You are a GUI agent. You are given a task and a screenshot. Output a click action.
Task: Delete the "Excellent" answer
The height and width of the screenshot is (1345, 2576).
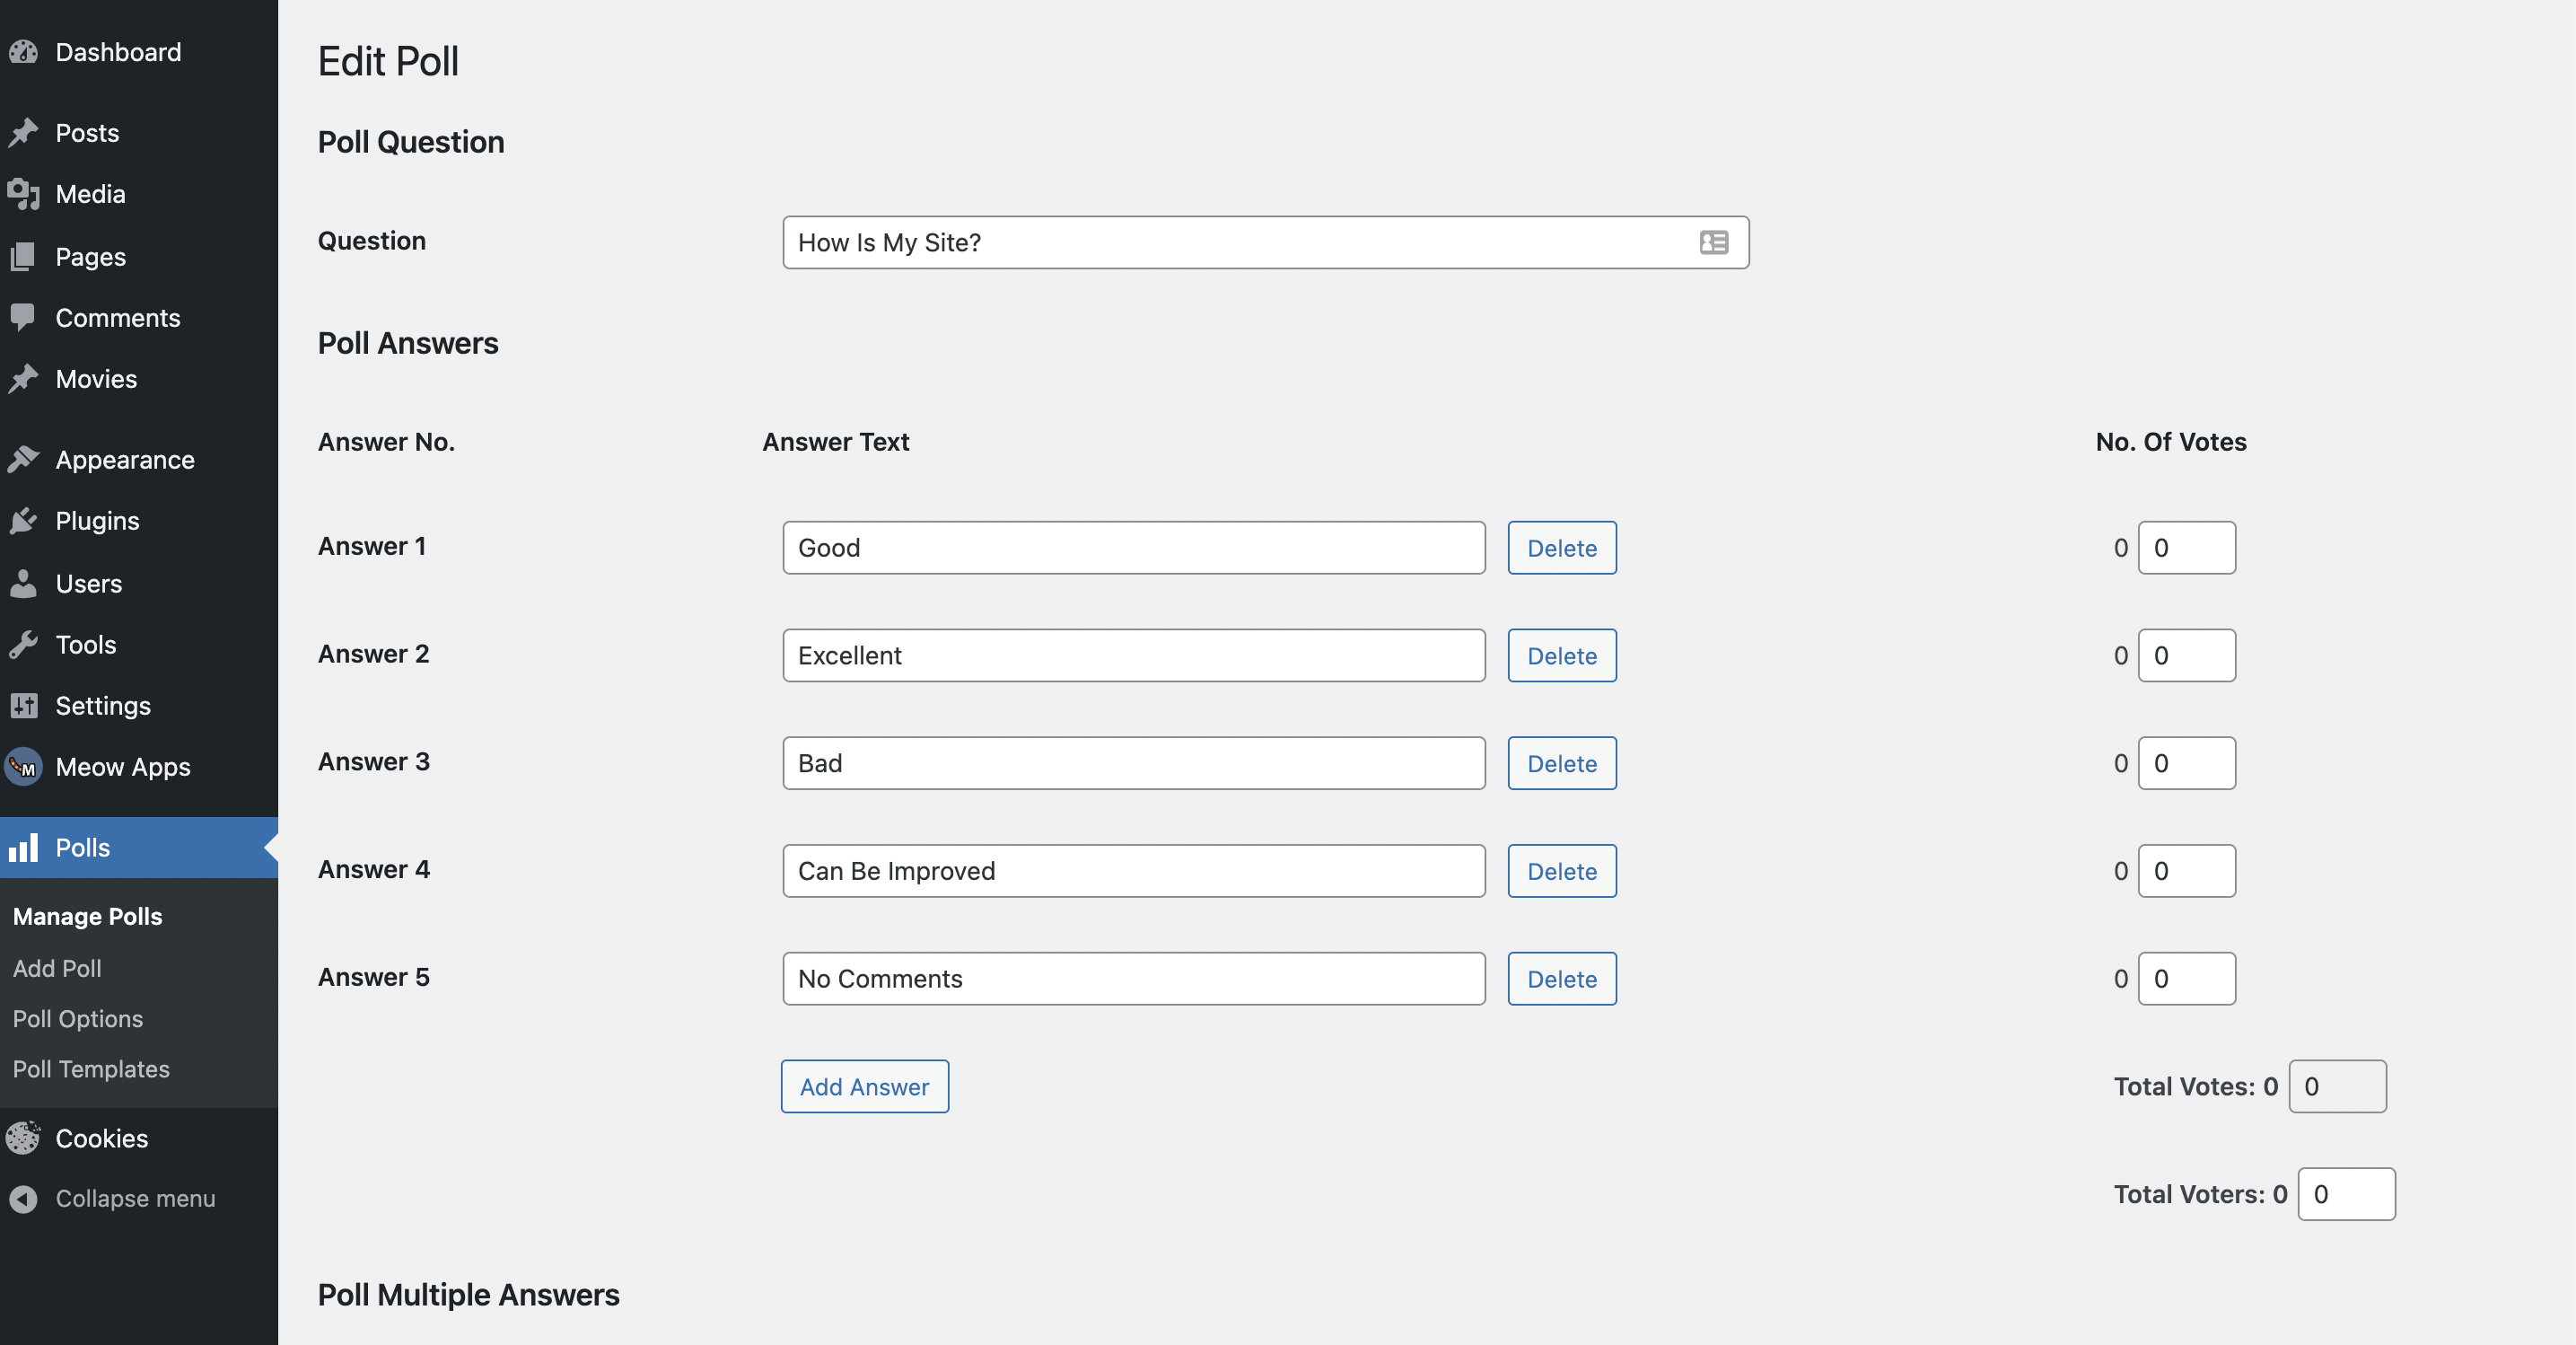[x=1561, y=656]
